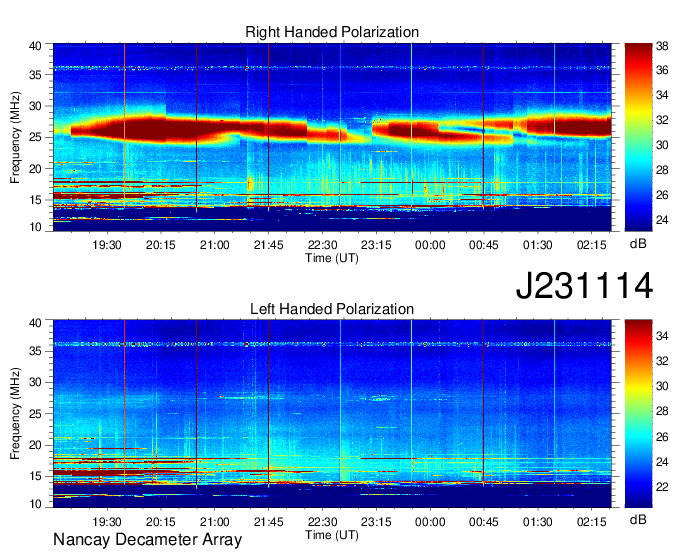Click the "J231114" observation identifier
The image size is (680, 552).
[x=584, y=285]
